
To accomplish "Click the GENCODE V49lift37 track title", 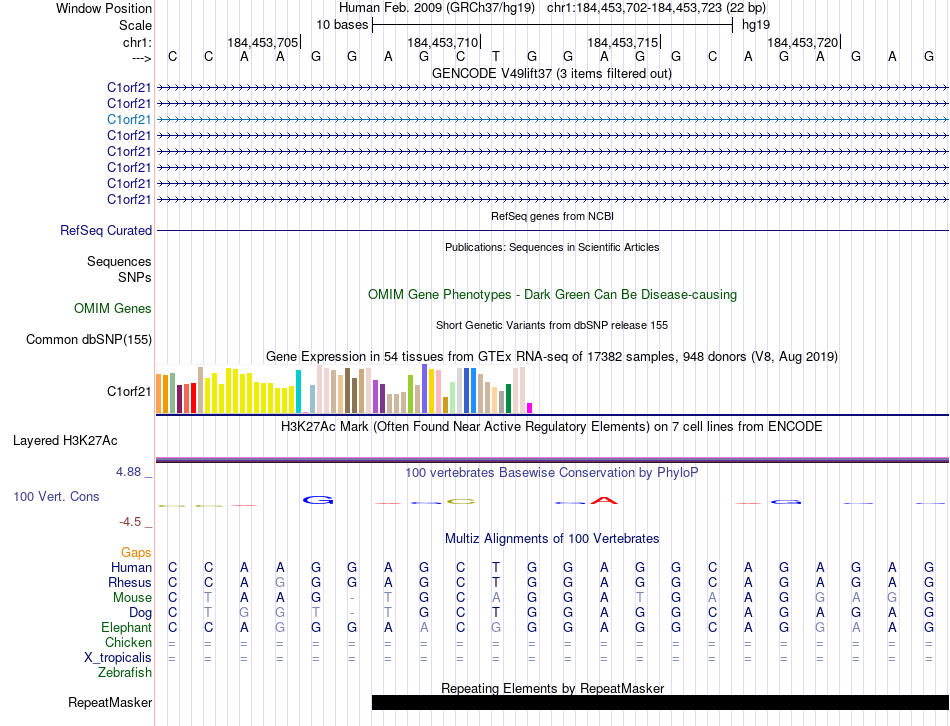I will (x=552, y=73).
